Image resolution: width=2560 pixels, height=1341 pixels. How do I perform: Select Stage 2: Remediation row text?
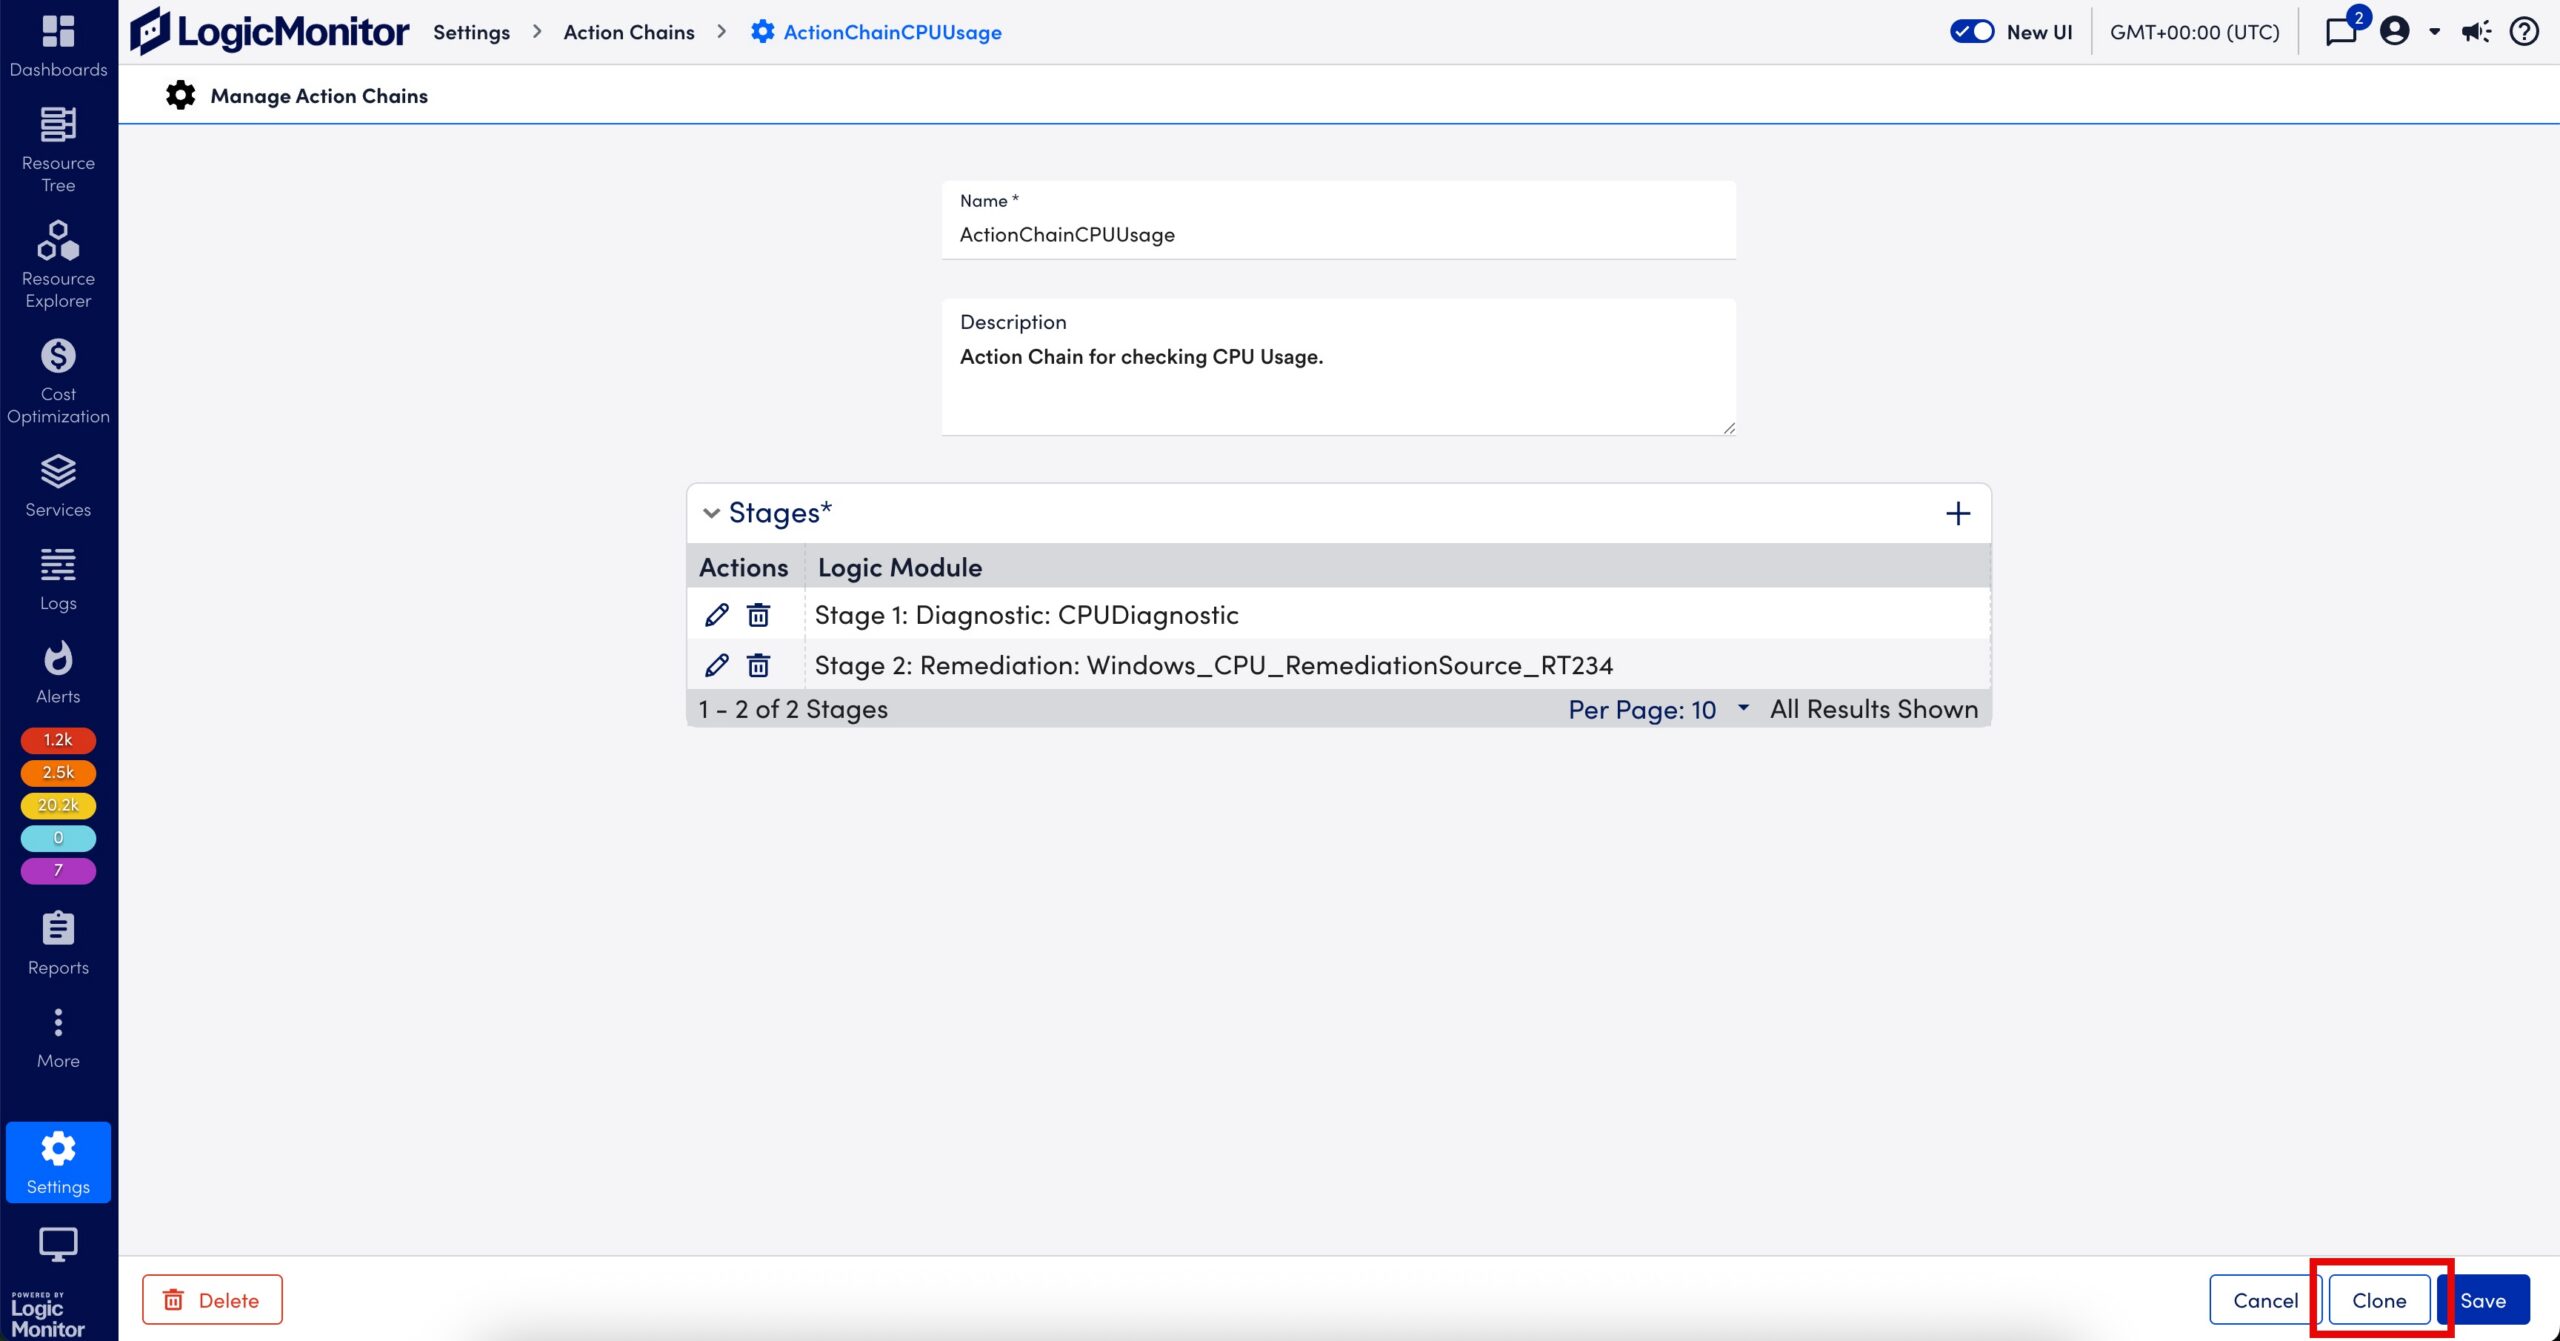coord(1214,665)
